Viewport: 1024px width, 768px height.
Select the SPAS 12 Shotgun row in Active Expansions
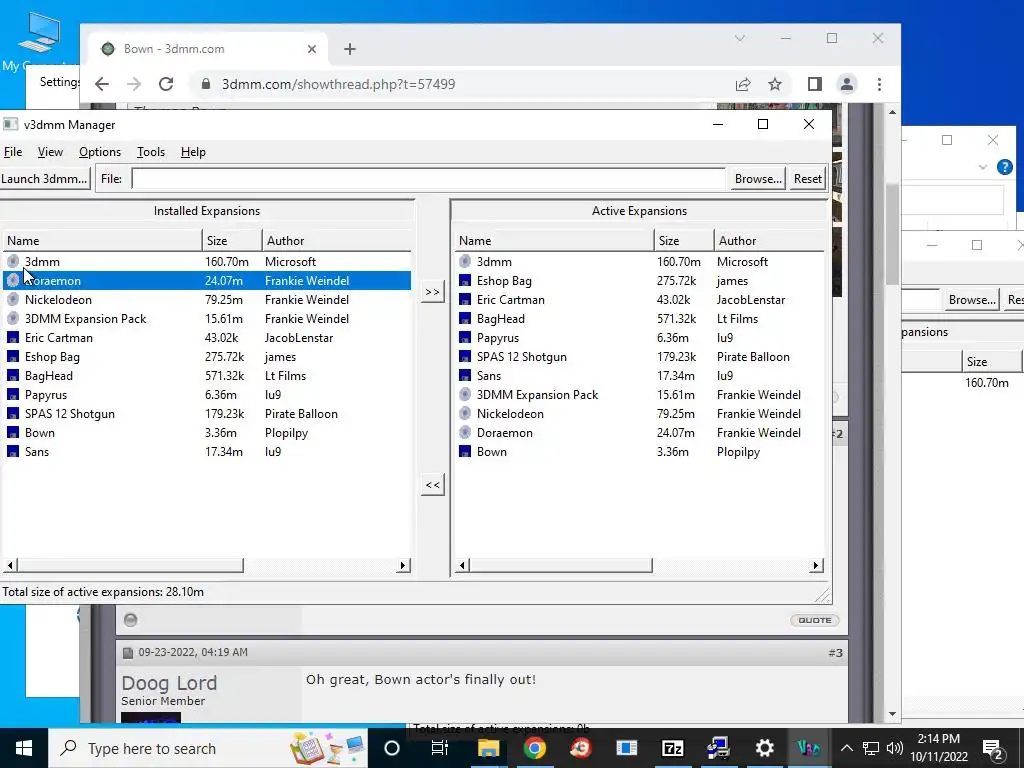pyautogui.click(x=639, y=357)
